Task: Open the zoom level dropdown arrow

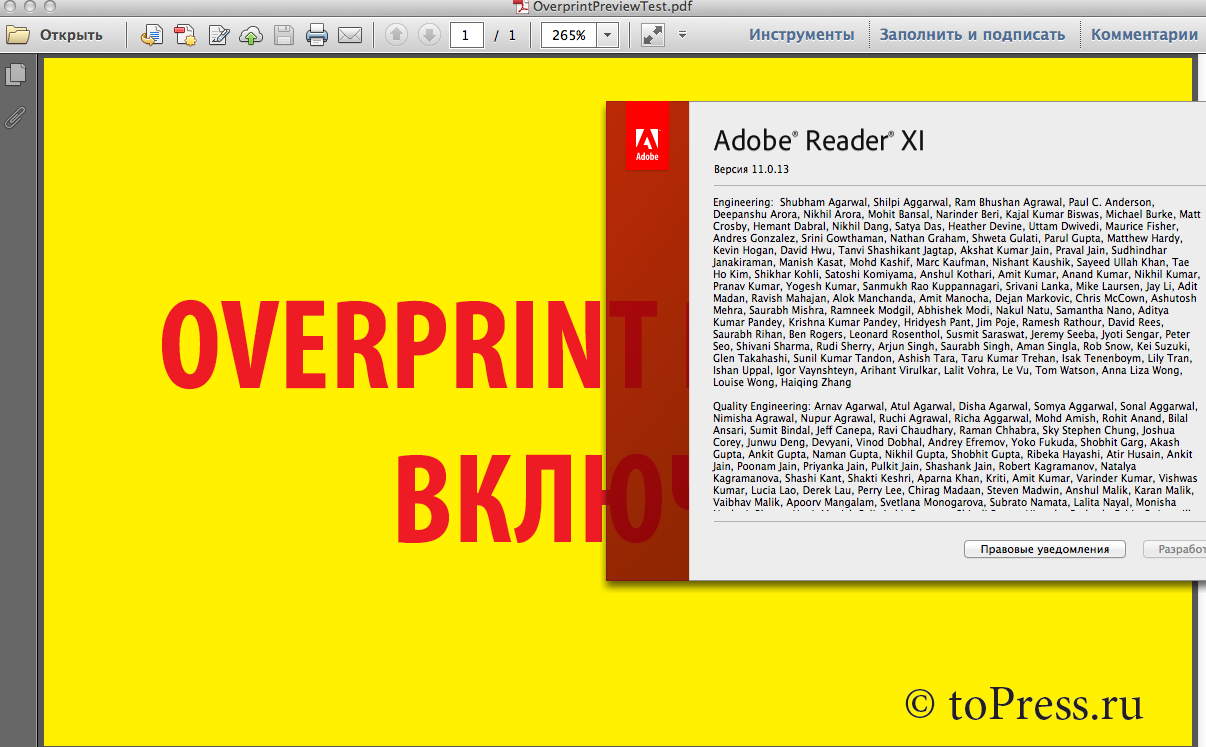Action: click(608, 35)
